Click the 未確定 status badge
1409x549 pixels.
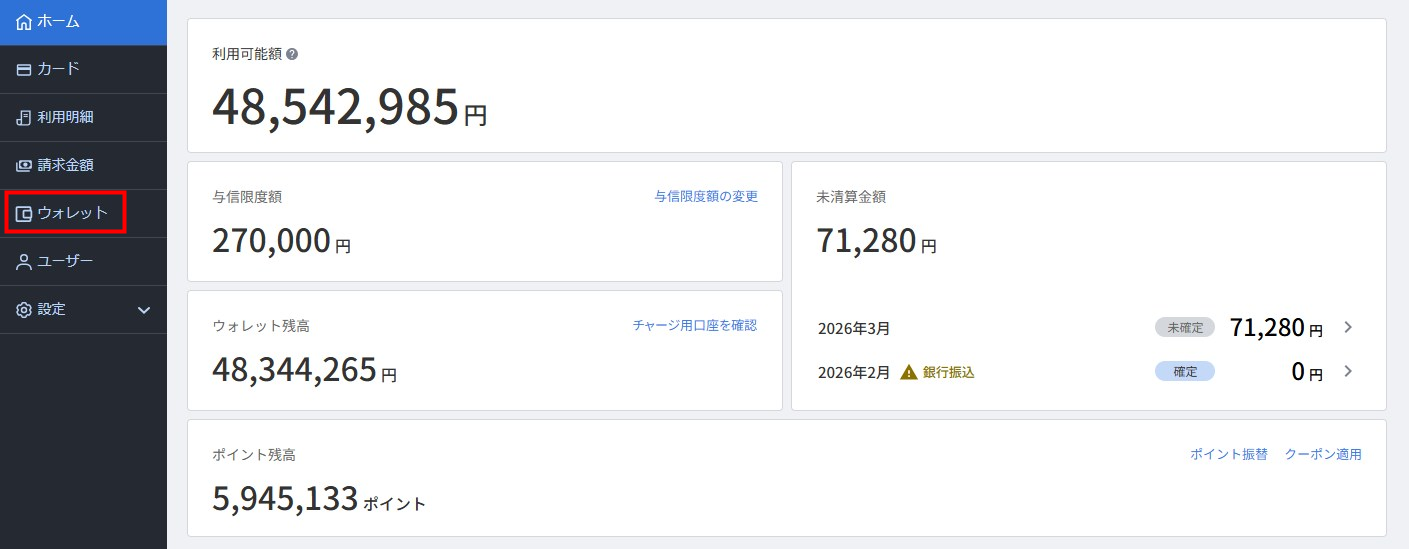click(x=1184, y=327)
